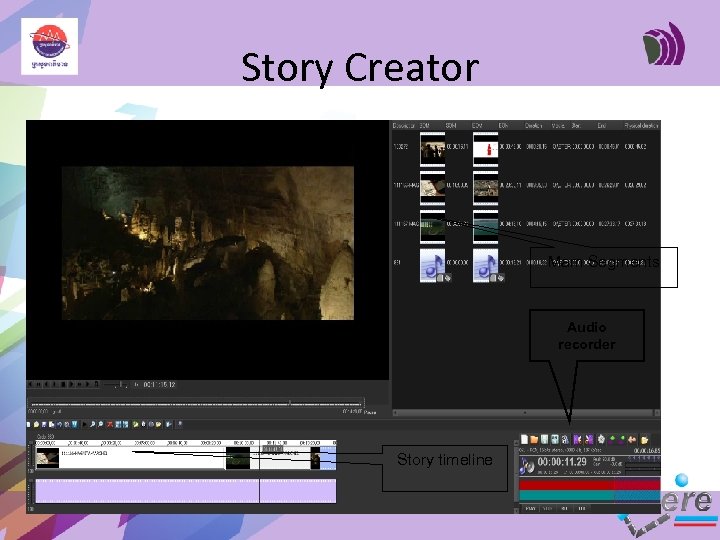Click the music note disc icon beside recorder timecode
Image resolution: width=720 pixels, height=540 pixels.
(527, 466)
